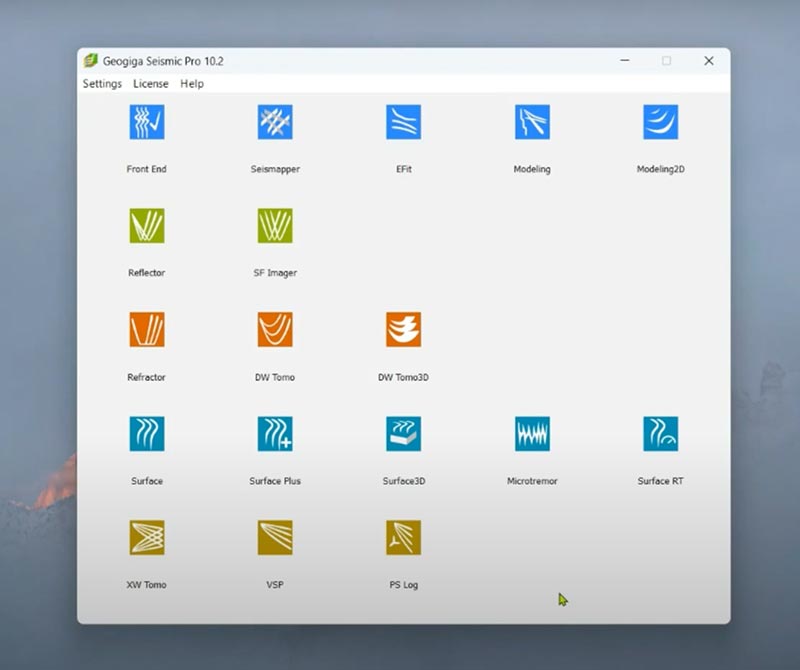The height and width of the screenshot is (670, 800).
Task: Open the Modeling module icon
Action: 532,122
